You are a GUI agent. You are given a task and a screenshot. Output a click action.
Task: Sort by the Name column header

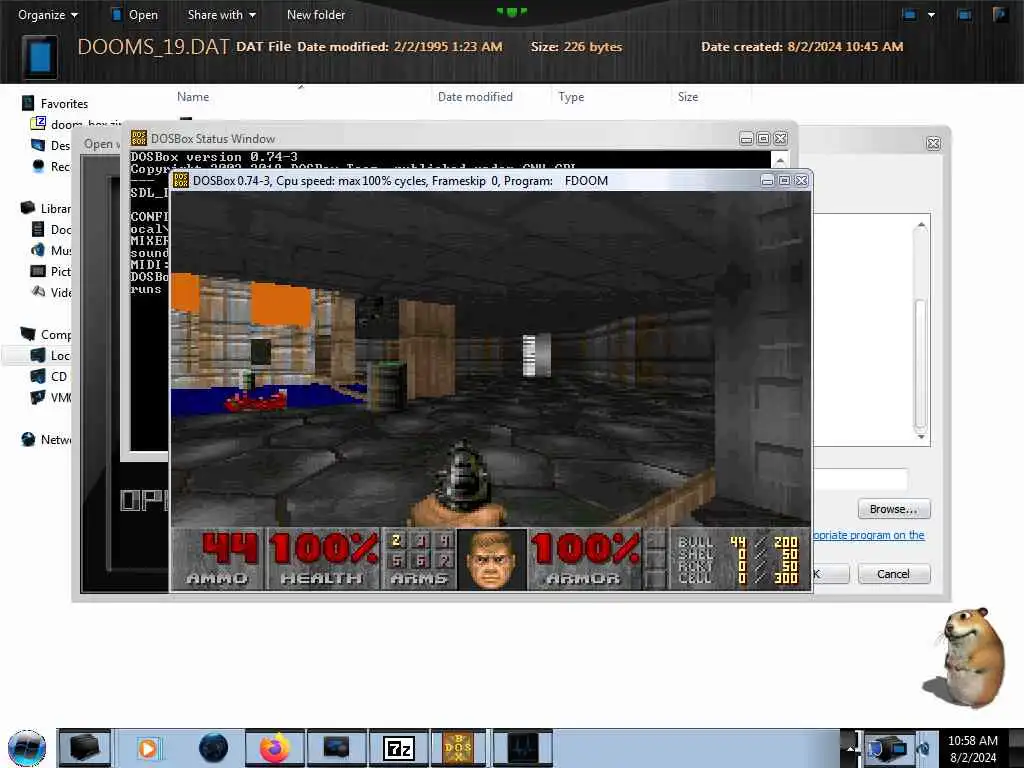(x=193, y=97)
